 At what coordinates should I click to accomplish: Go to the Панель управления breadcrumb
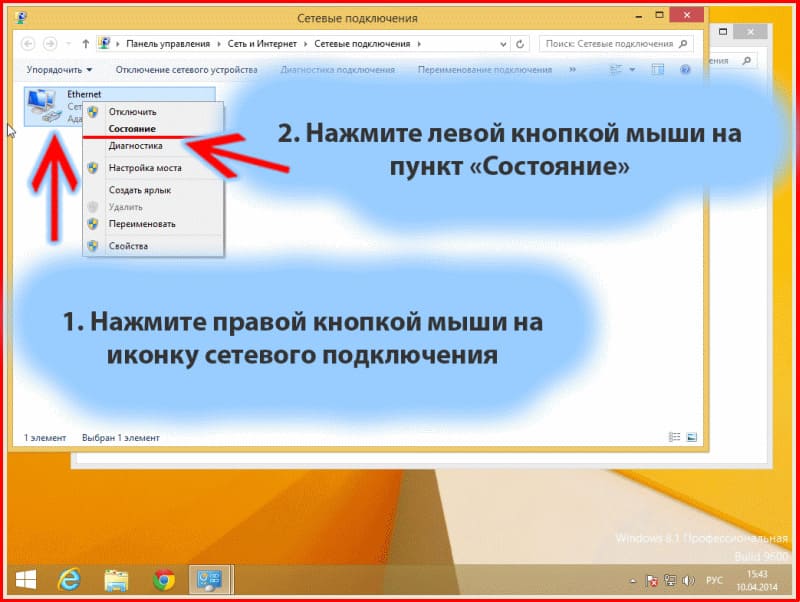168,44
